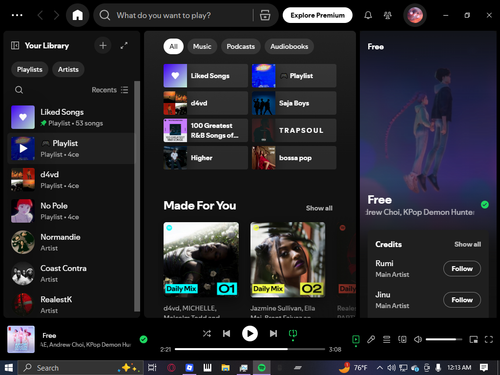Open the play queue

[387, 340]
